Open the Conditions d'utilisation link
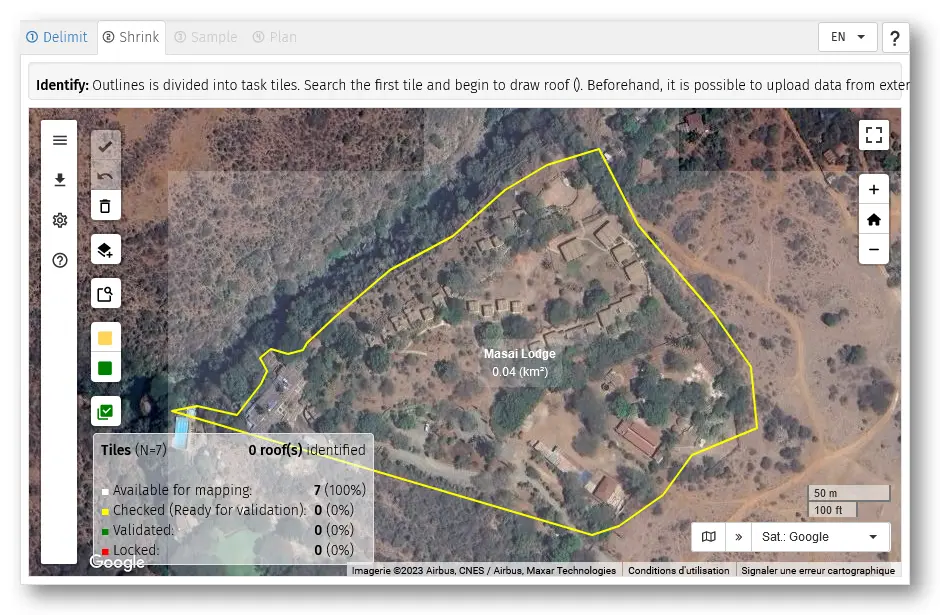Screen dimensions: 940x615 (x=678, y=570)
